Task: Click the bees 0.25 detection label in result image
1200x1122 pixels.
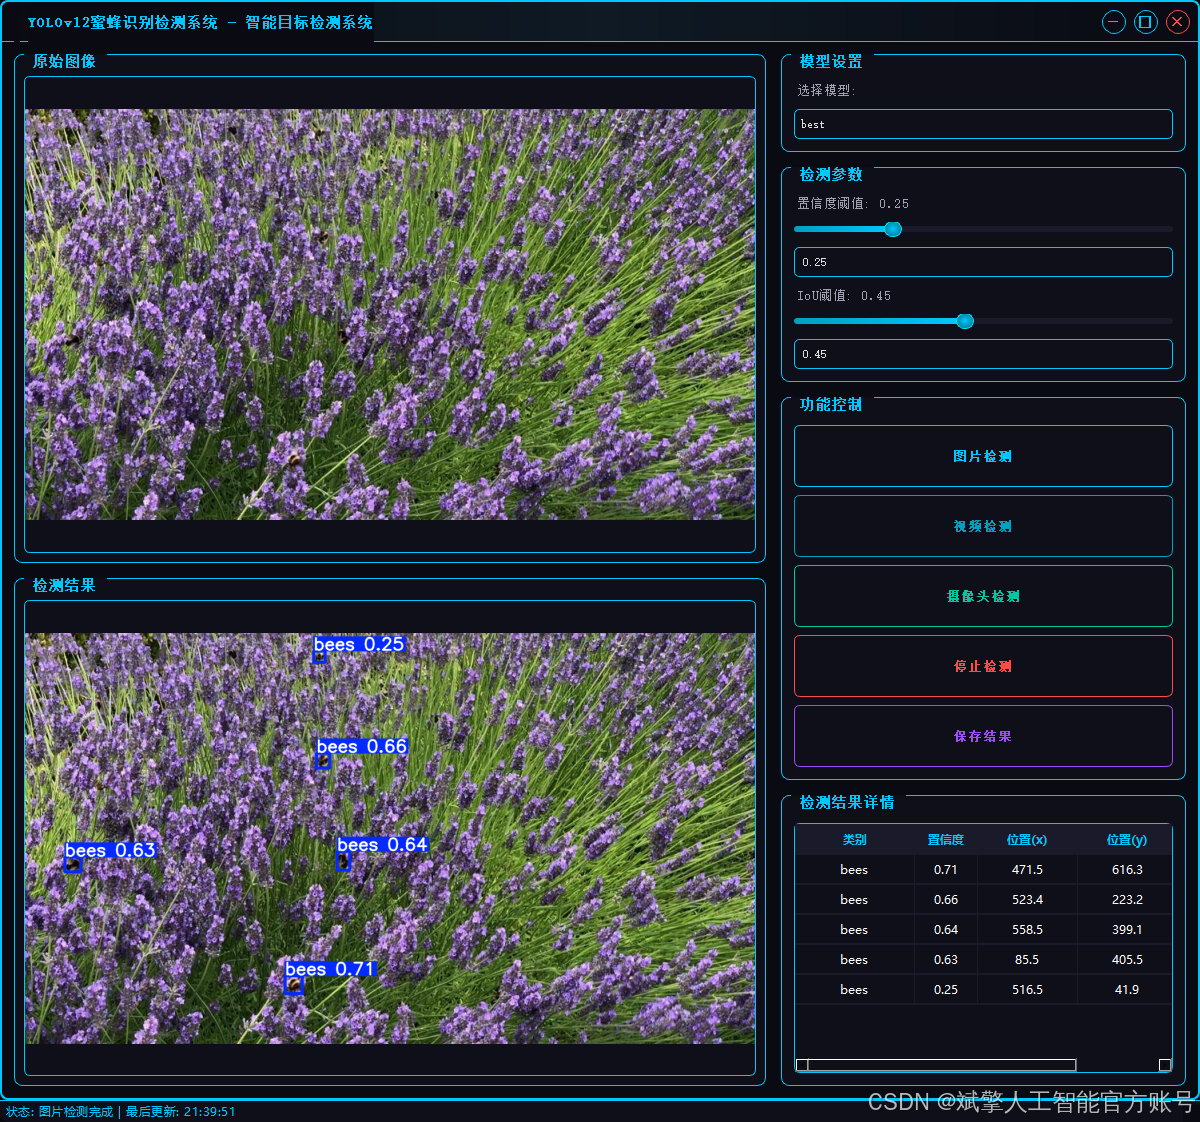Action: point(359,644)
